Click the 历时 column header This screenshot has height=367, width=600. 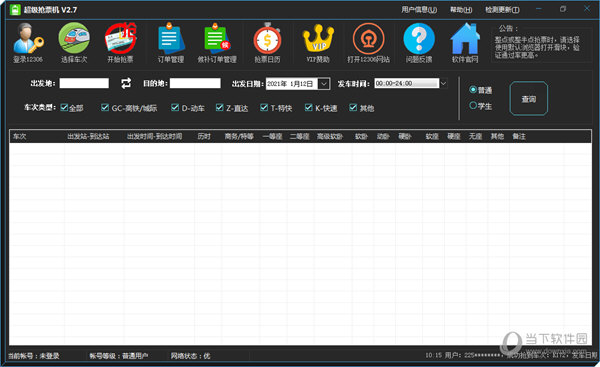coord(204,136)
